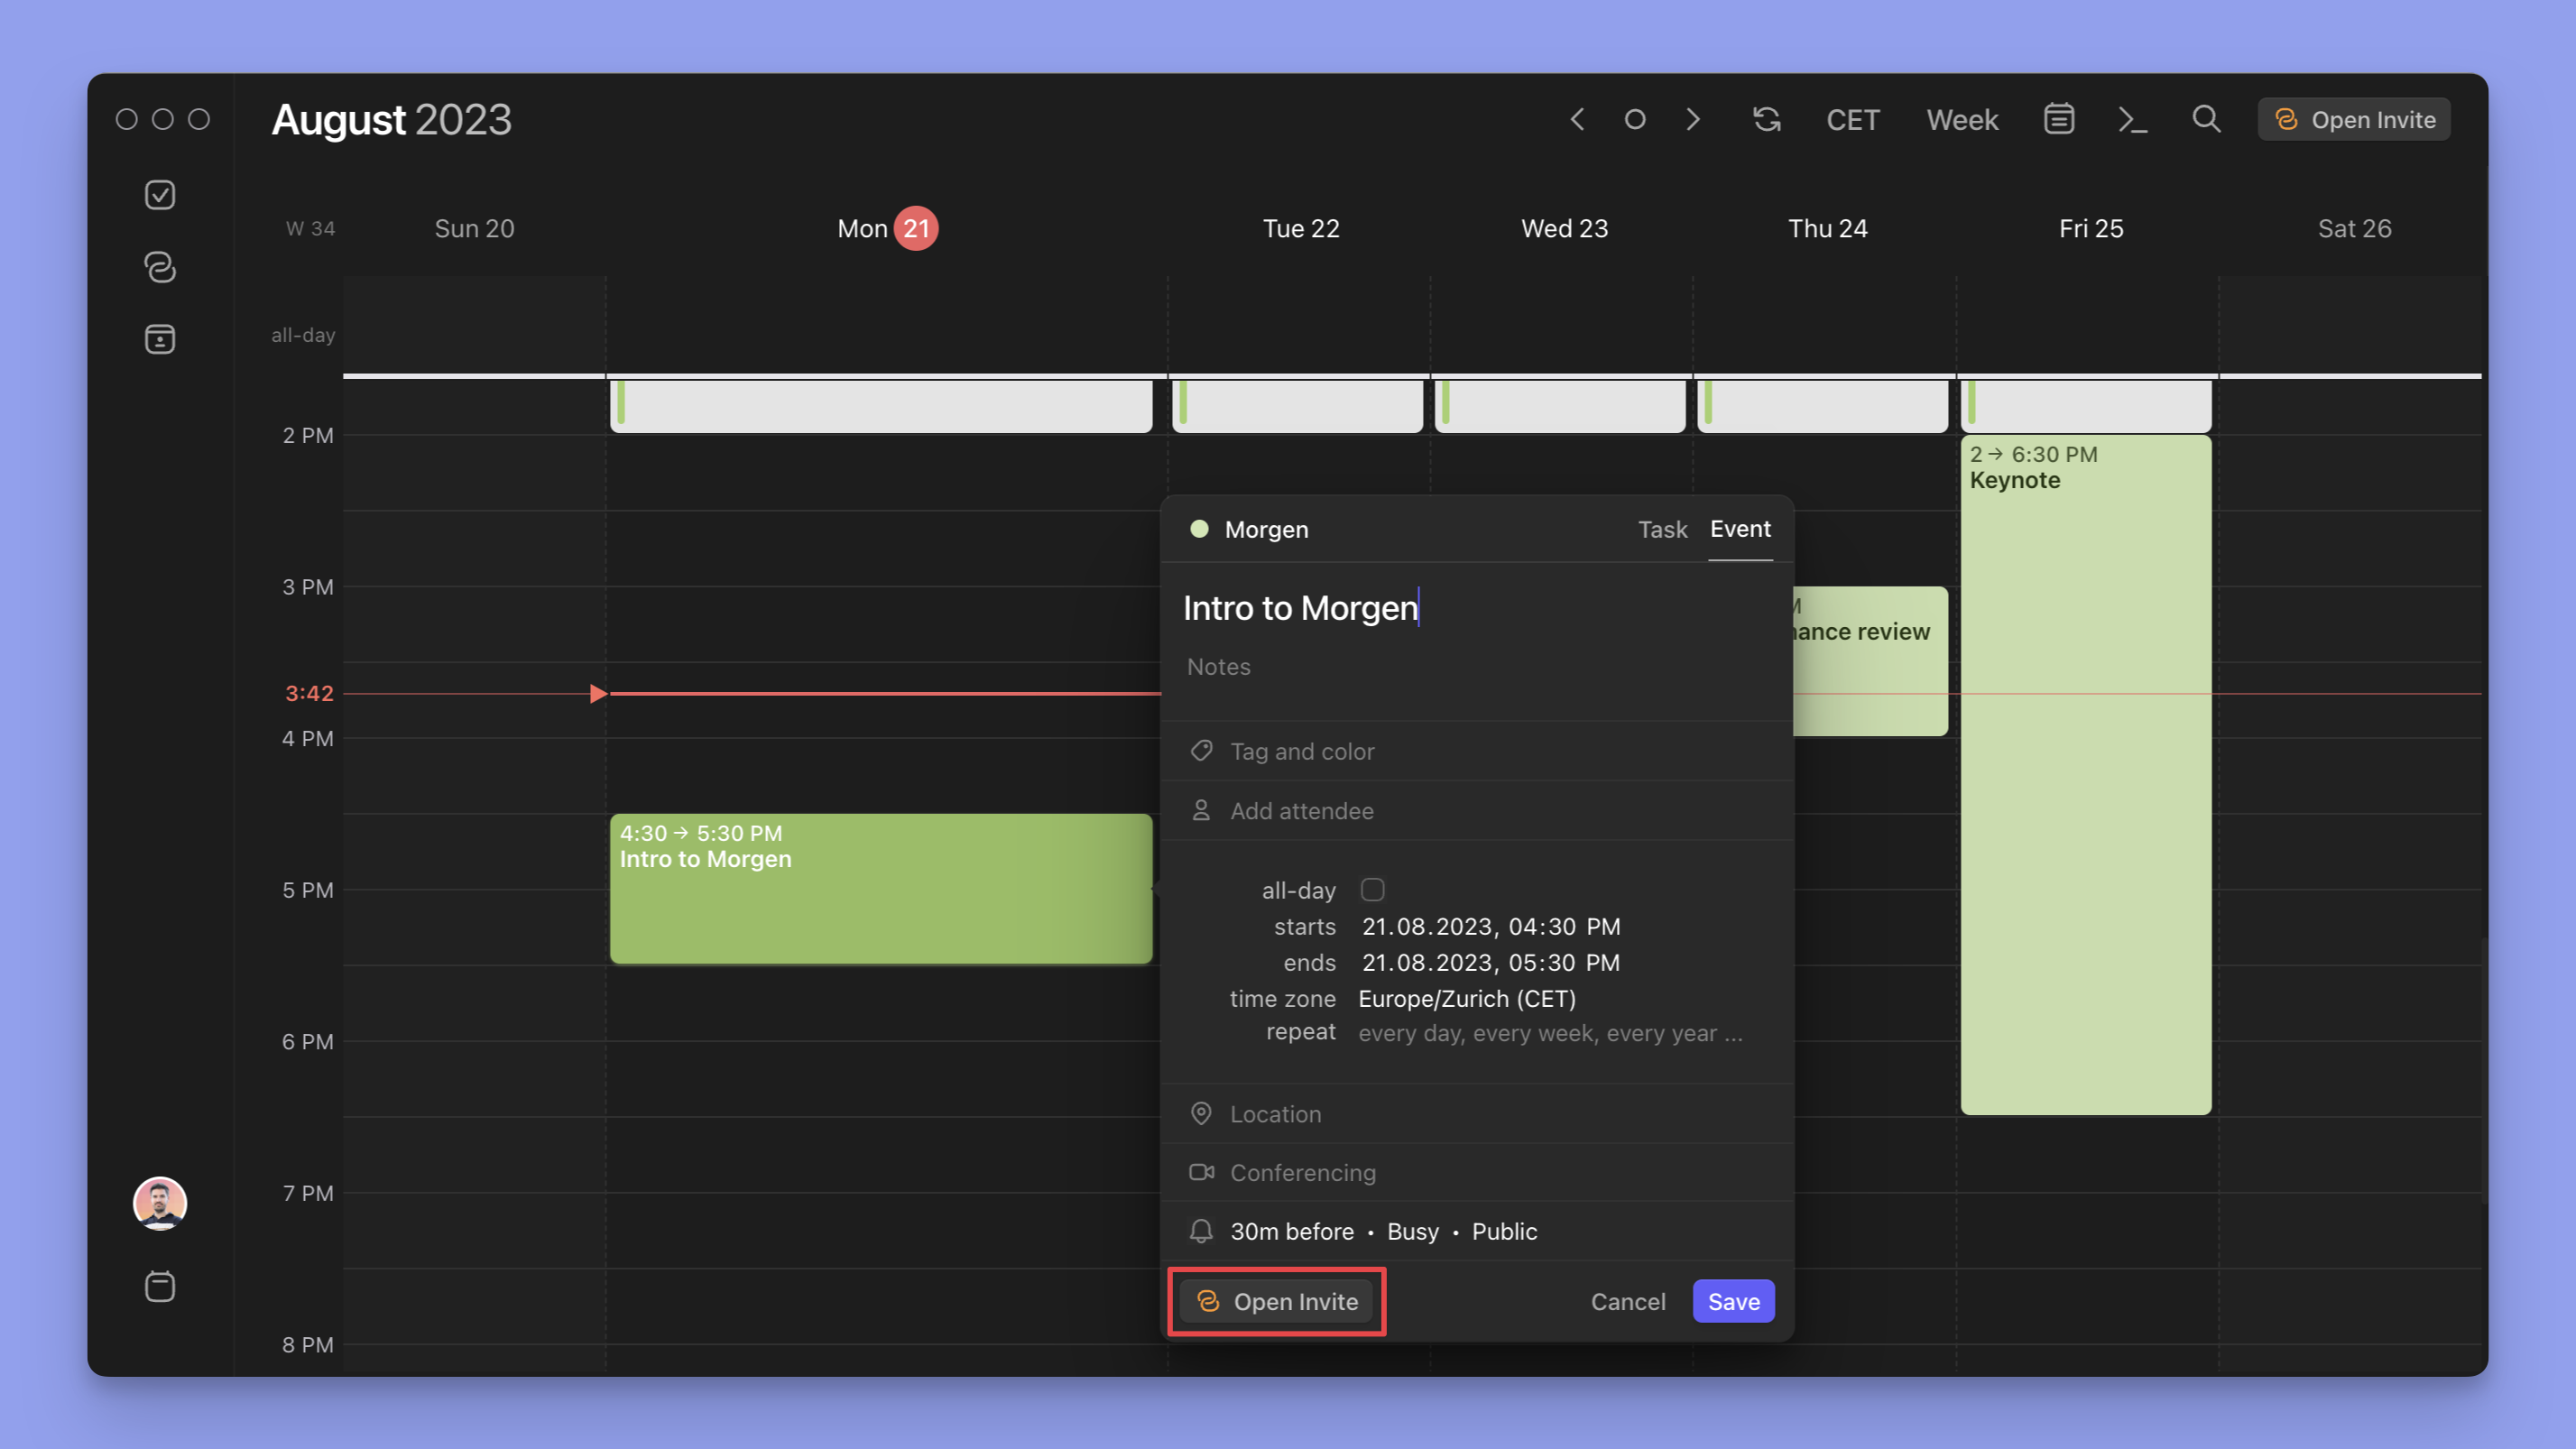Select the Thu 24 day header

1827,228
